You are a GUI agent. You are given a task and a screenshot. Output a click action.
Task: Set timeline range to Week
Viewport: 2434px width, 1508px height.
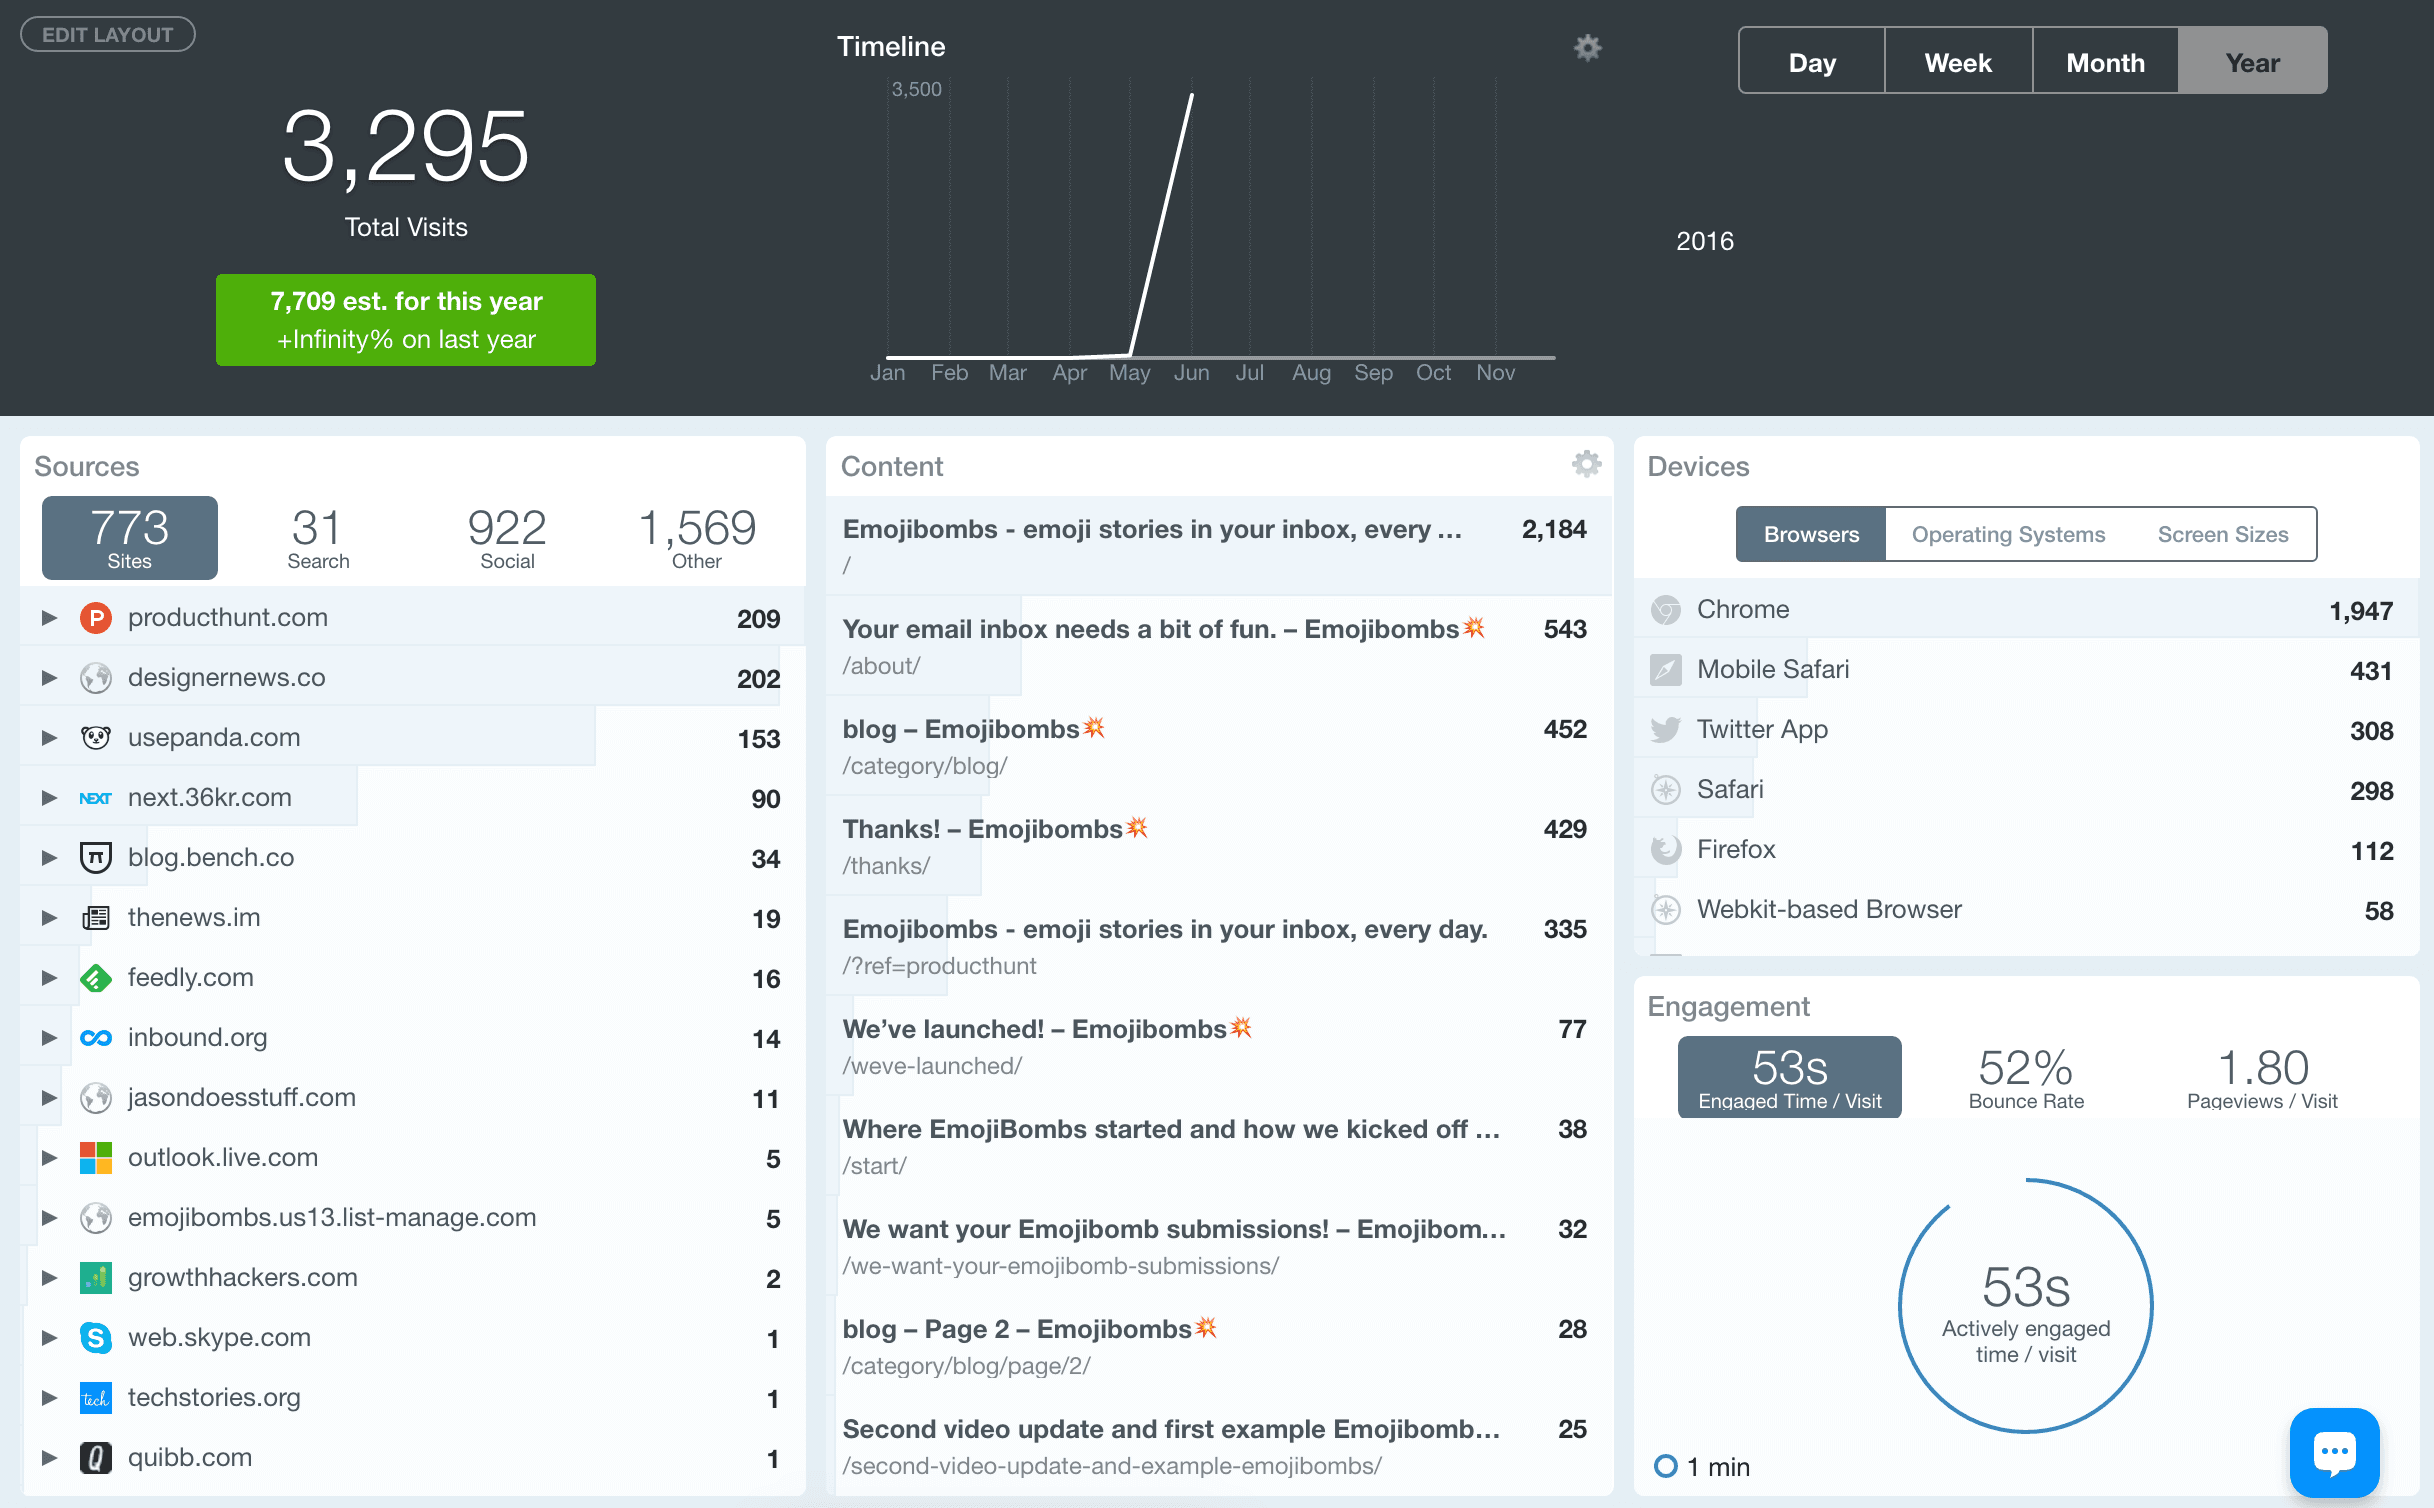pos(1958,62)
